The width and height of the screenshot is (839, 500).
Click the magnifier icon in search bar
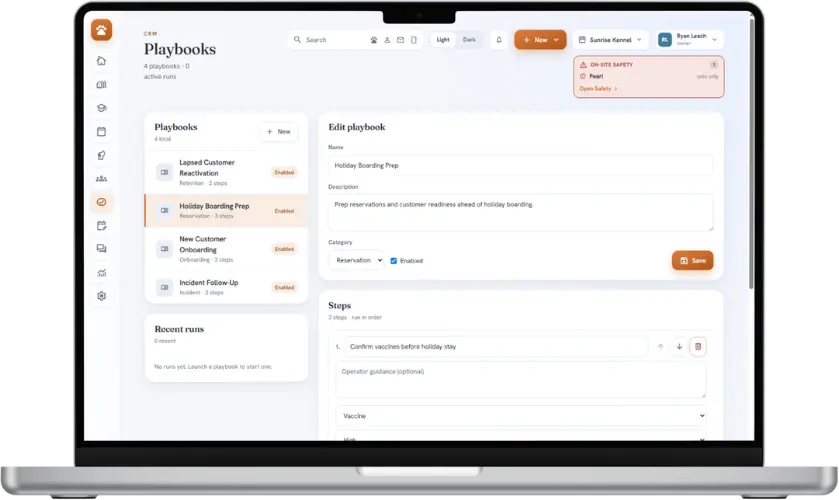click(297, 40)
